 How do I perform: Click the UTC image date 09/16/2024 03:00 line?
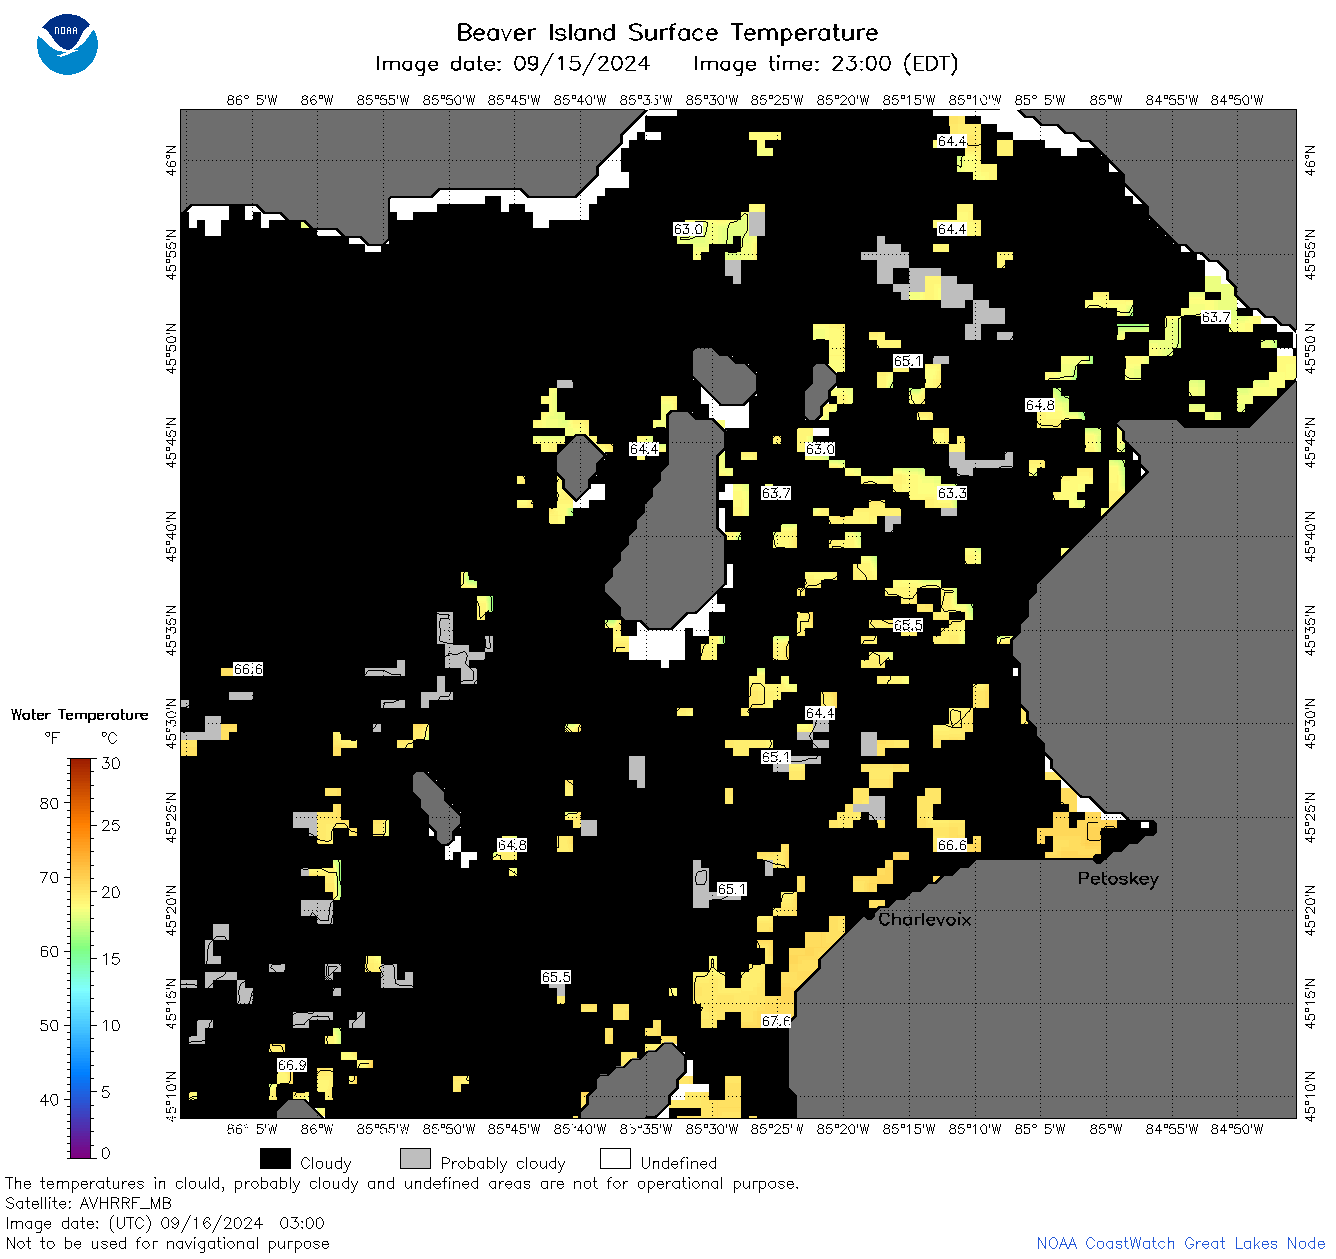coord(165,1223)
